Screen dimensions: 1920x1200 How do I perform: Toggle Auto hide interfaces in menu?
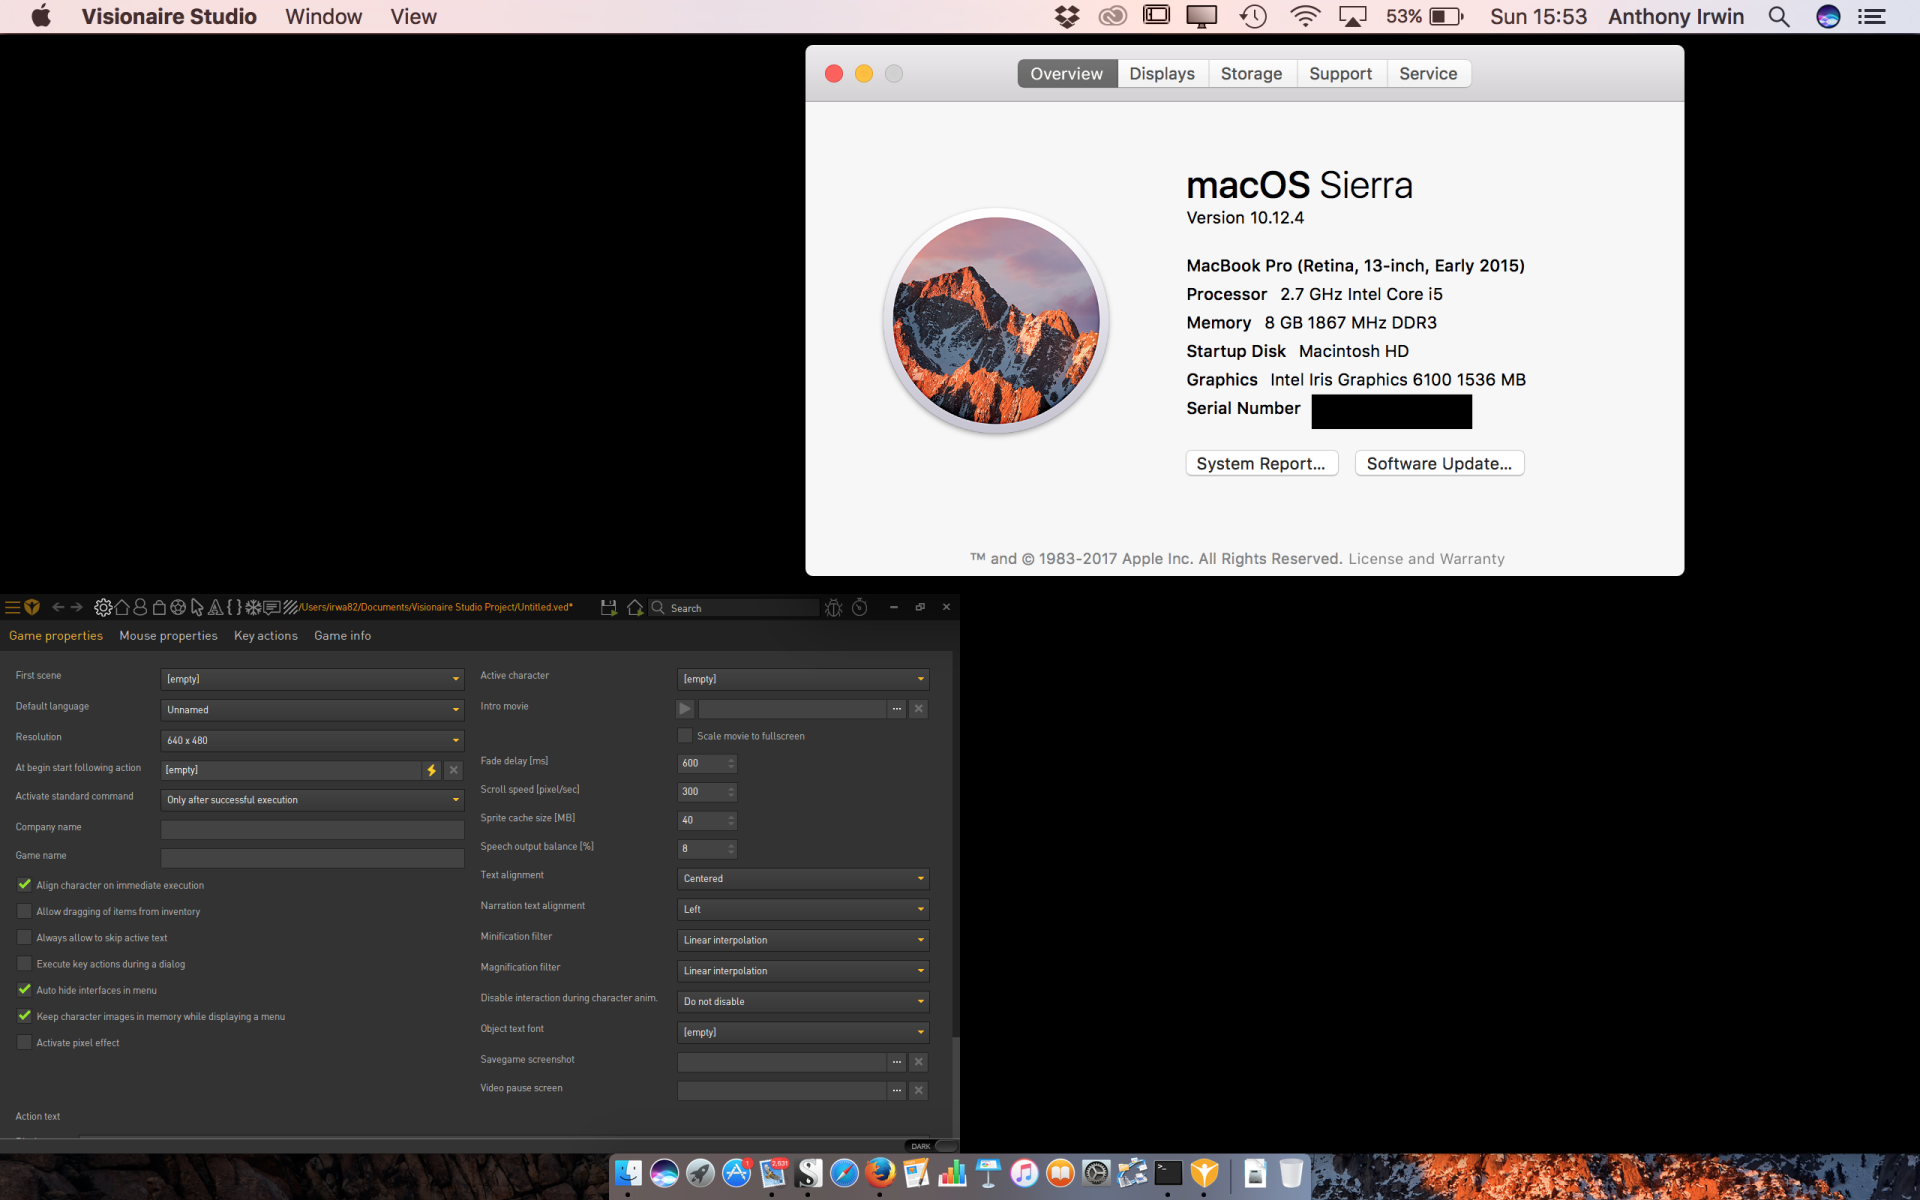[24, 990]
